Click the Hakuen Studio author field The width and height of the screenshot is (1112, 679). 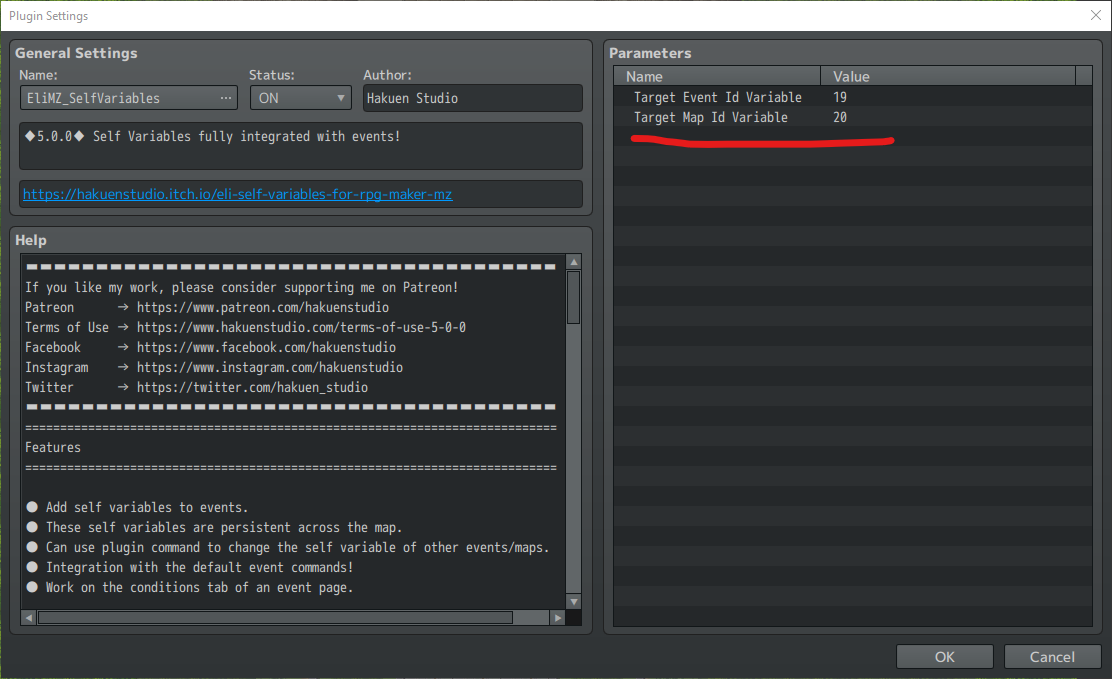(x=472, y=98)
